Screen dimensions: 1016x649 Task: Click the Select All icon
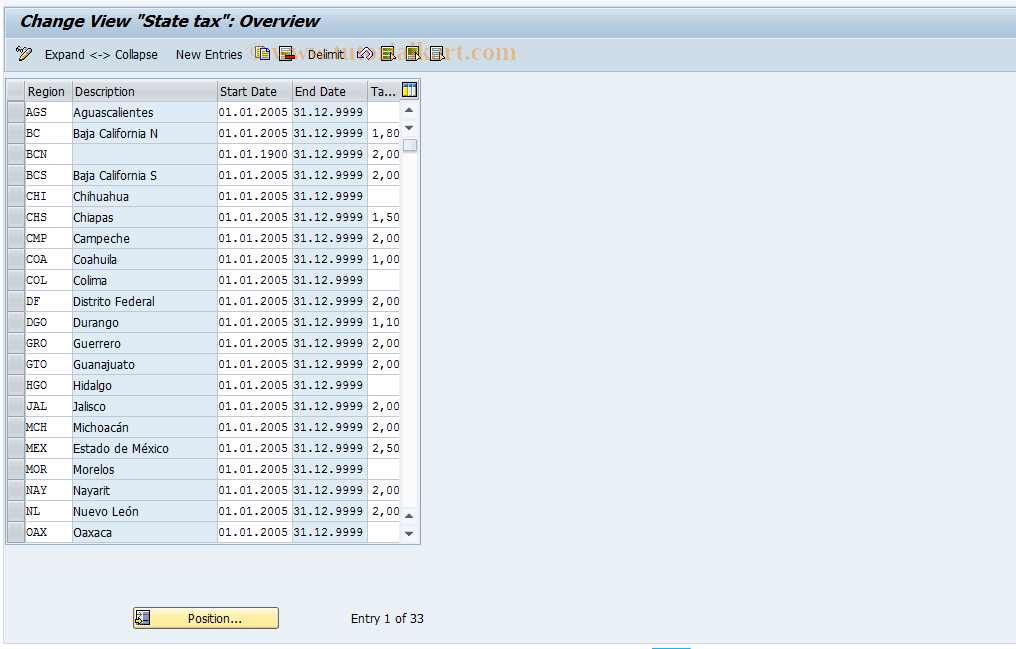click(x=388, y=54)
